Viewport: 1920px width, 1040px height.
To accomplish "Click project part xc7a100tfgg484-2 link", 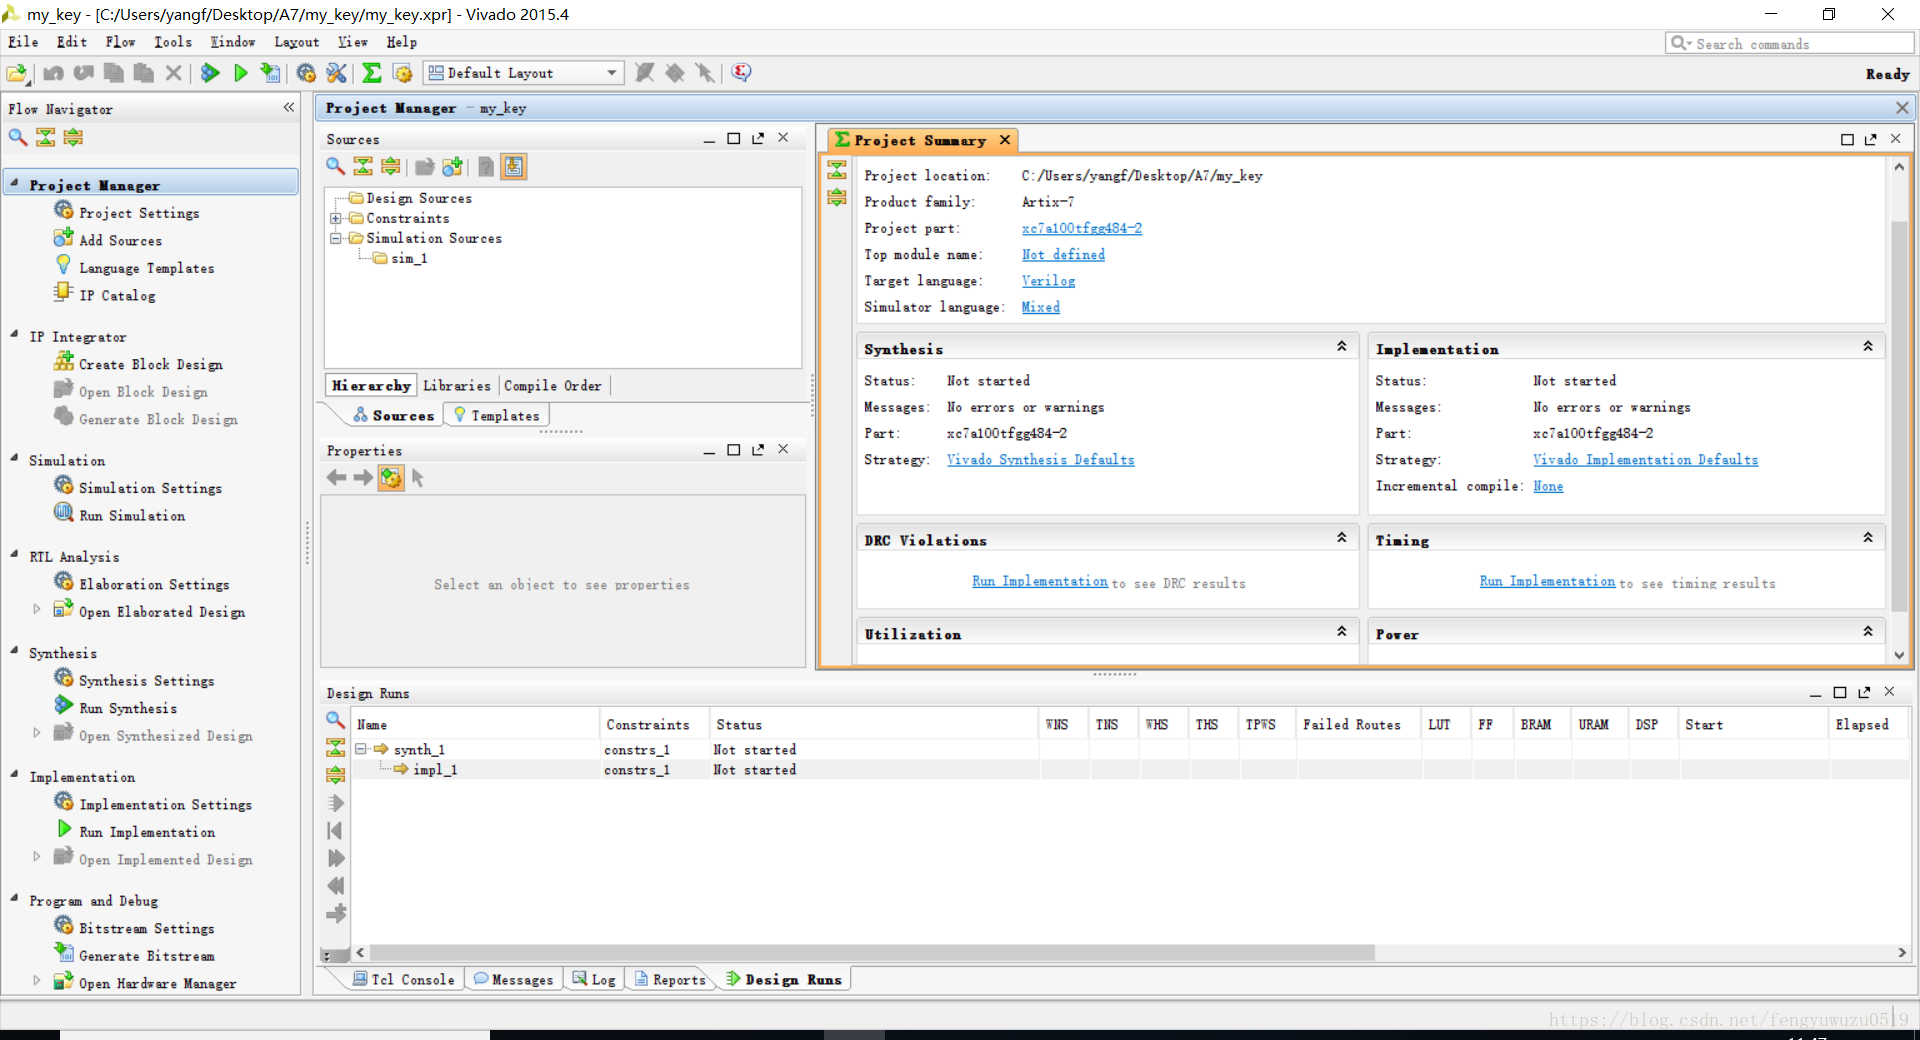I will point(1082,228).
